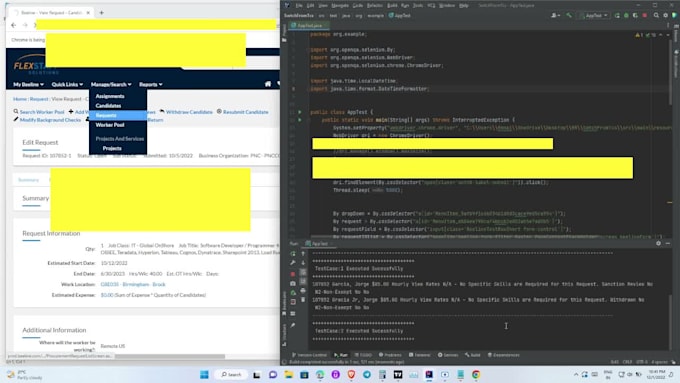Click Run panel settings gear

[658, 243]
